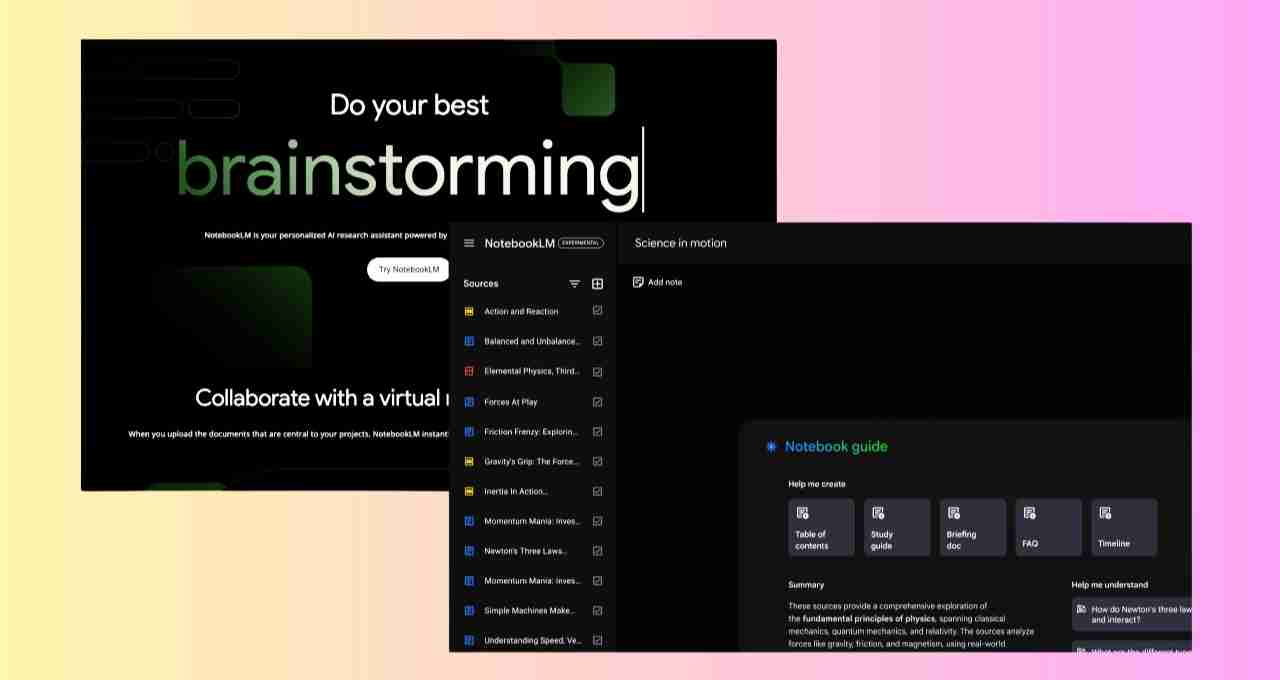Uncheck the Gravity's Grip source
Screen dimensions: 1280x680
597,461
